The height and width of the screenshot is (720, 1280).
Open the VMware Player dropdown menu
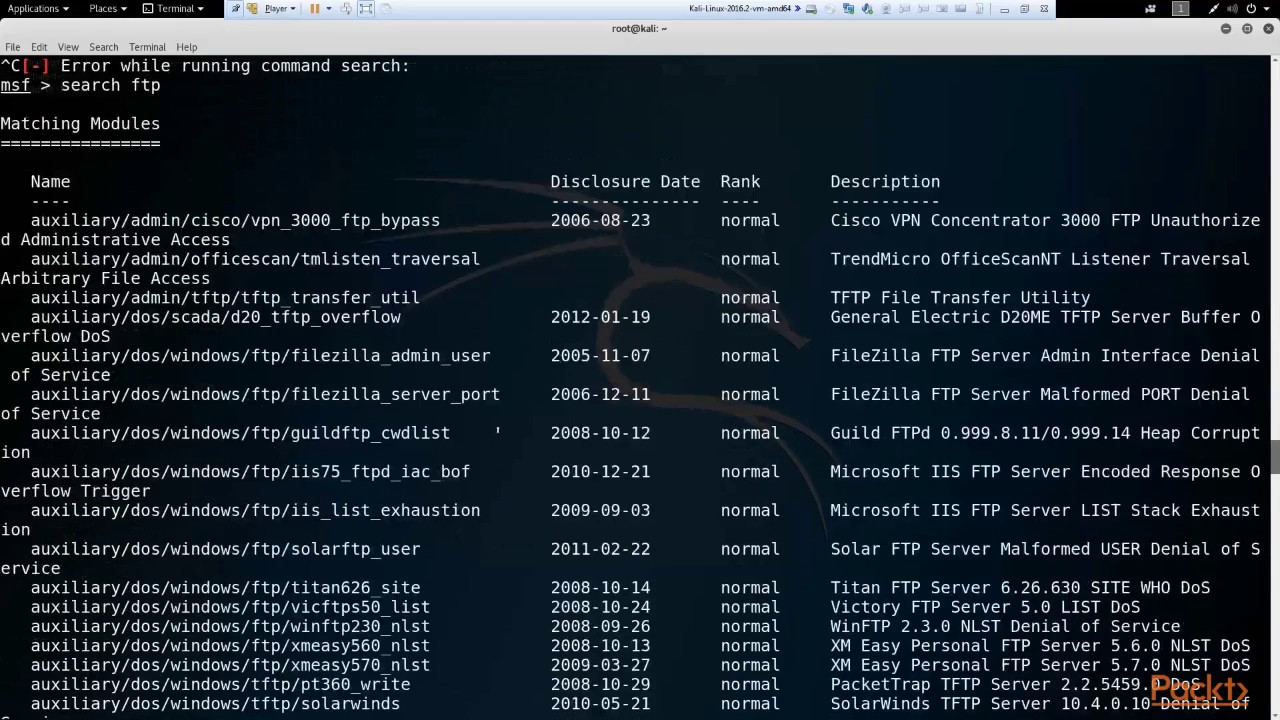tap(280, 8)
